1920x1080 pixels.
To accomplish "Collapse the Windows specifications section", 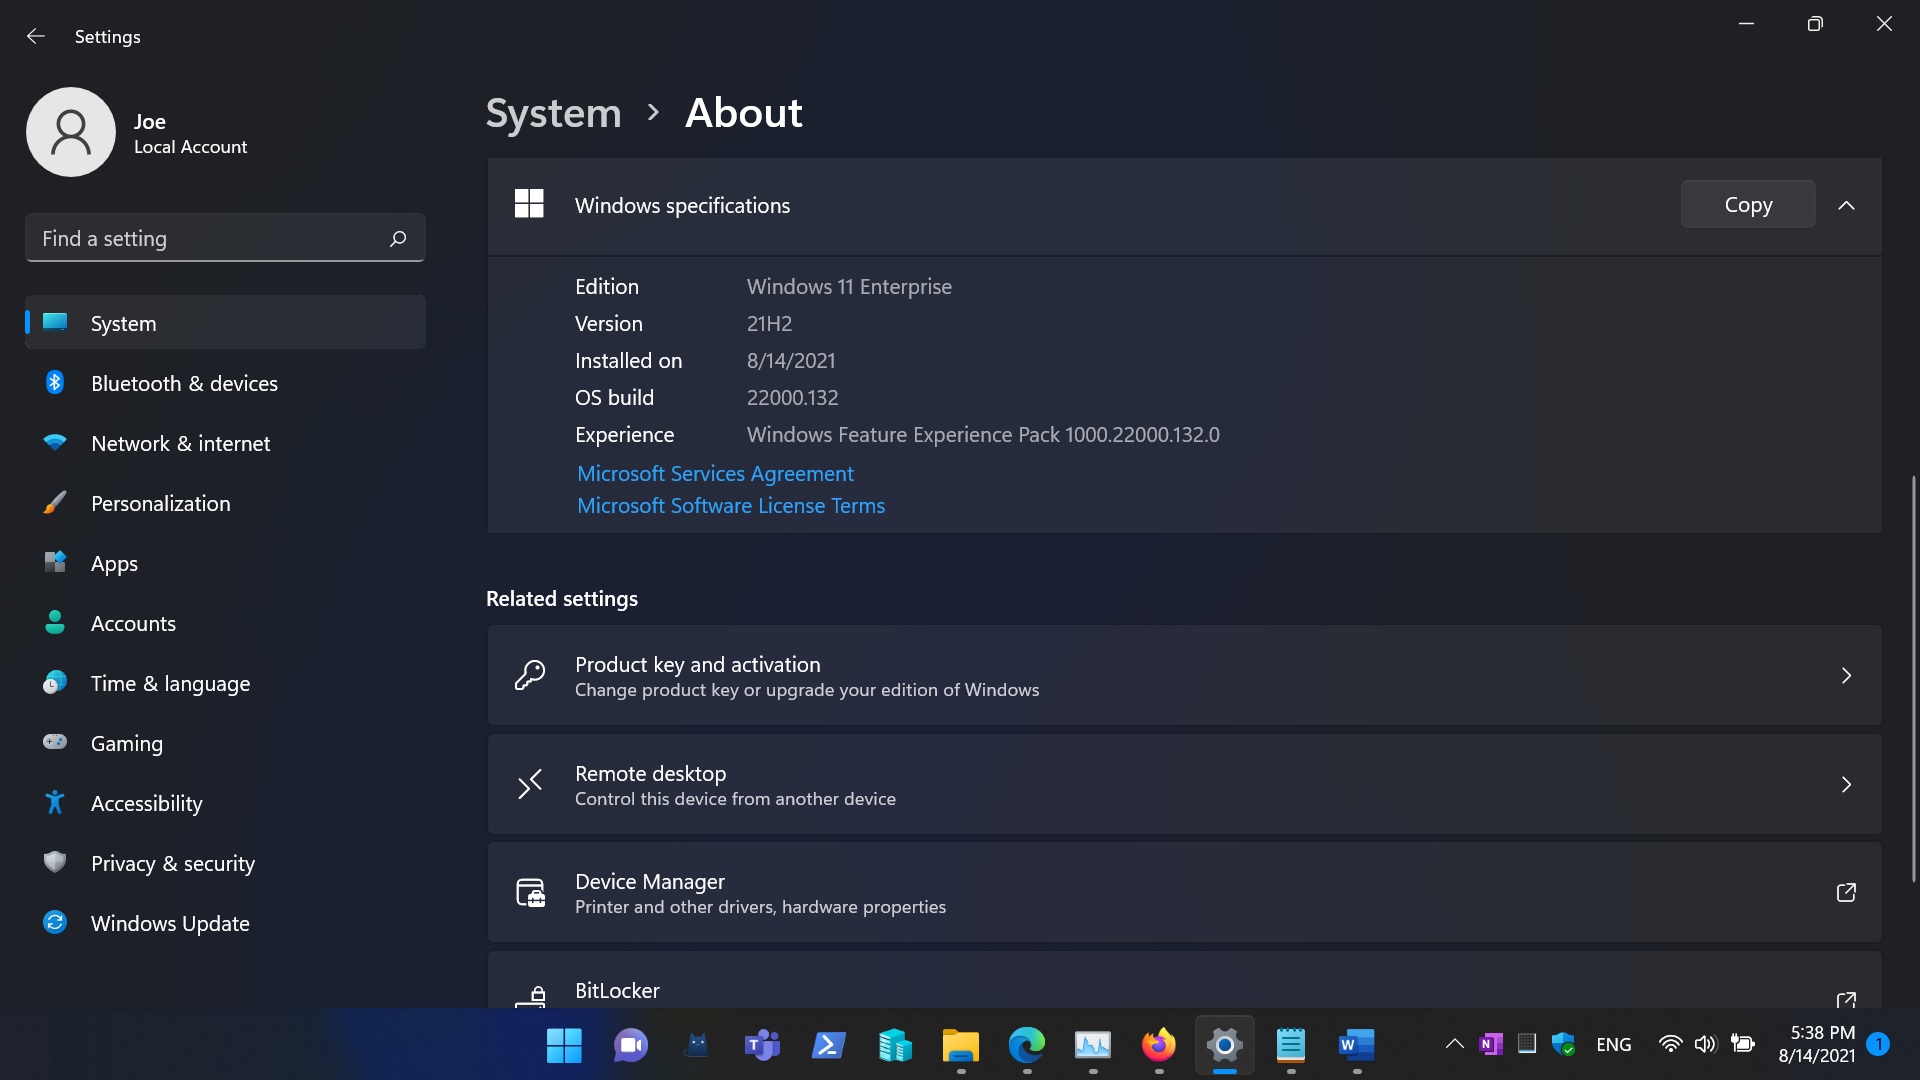I will tap(1846, 205).
